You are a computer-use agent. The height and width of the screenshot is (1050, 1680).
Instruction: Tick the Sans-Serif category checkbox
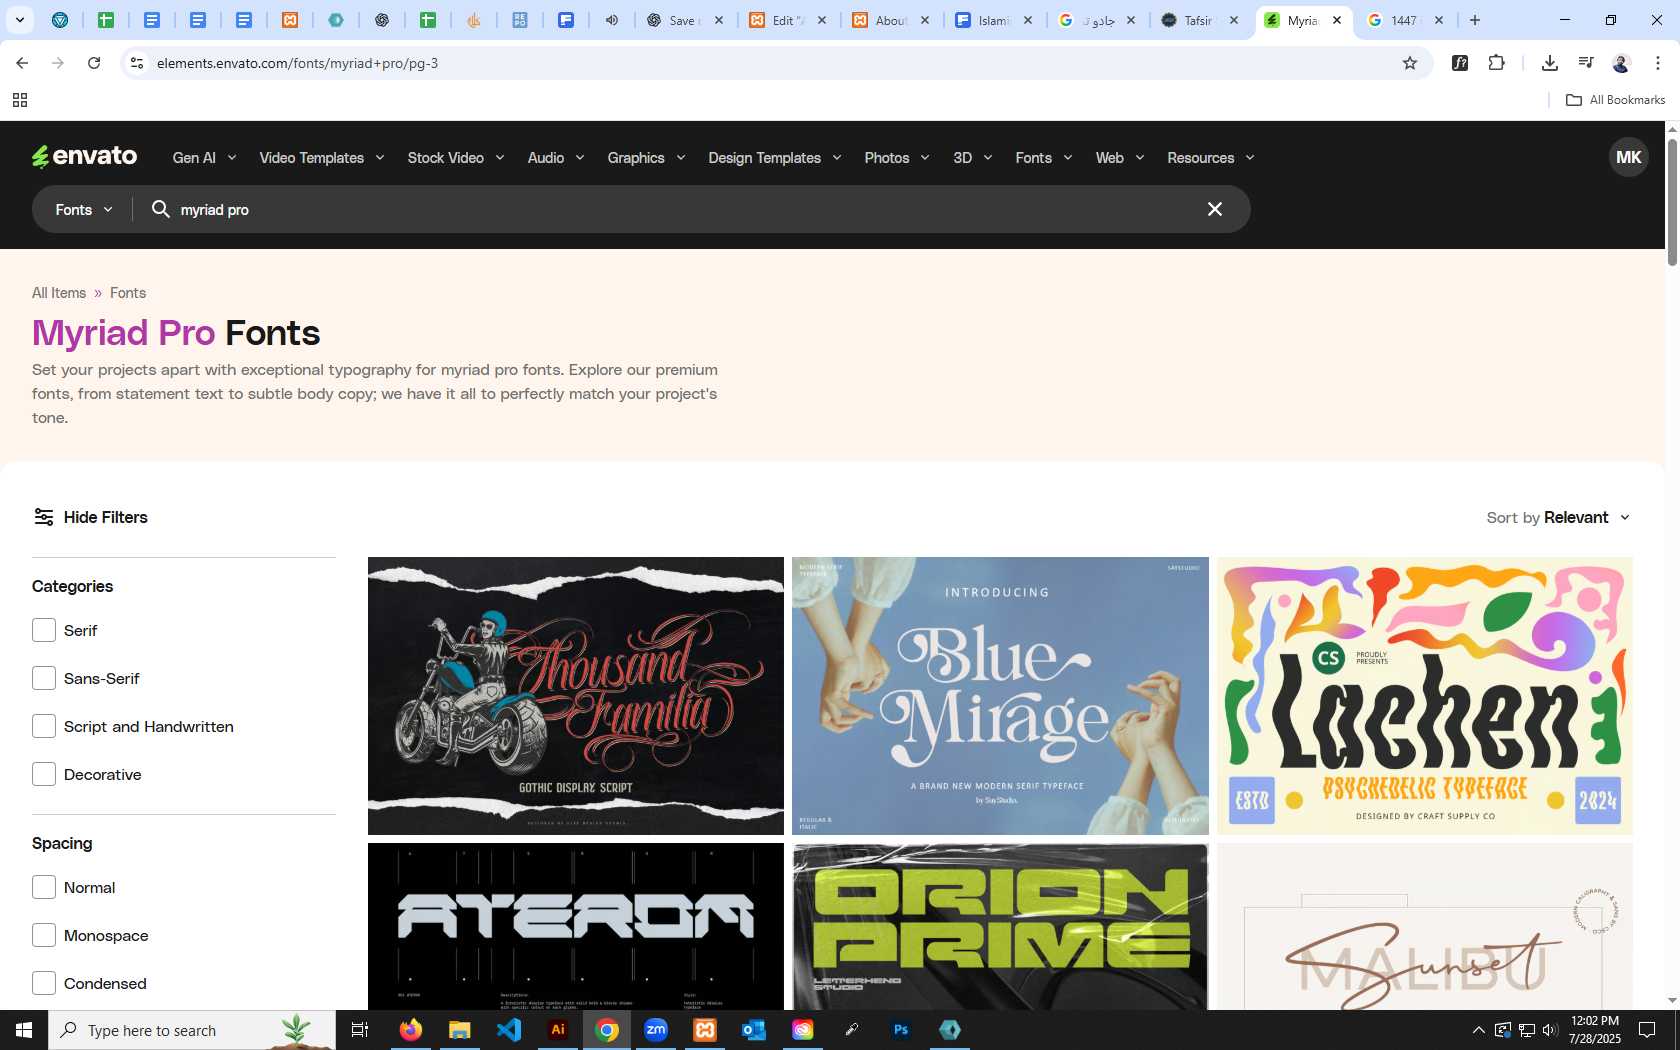[x=44, y=678]
